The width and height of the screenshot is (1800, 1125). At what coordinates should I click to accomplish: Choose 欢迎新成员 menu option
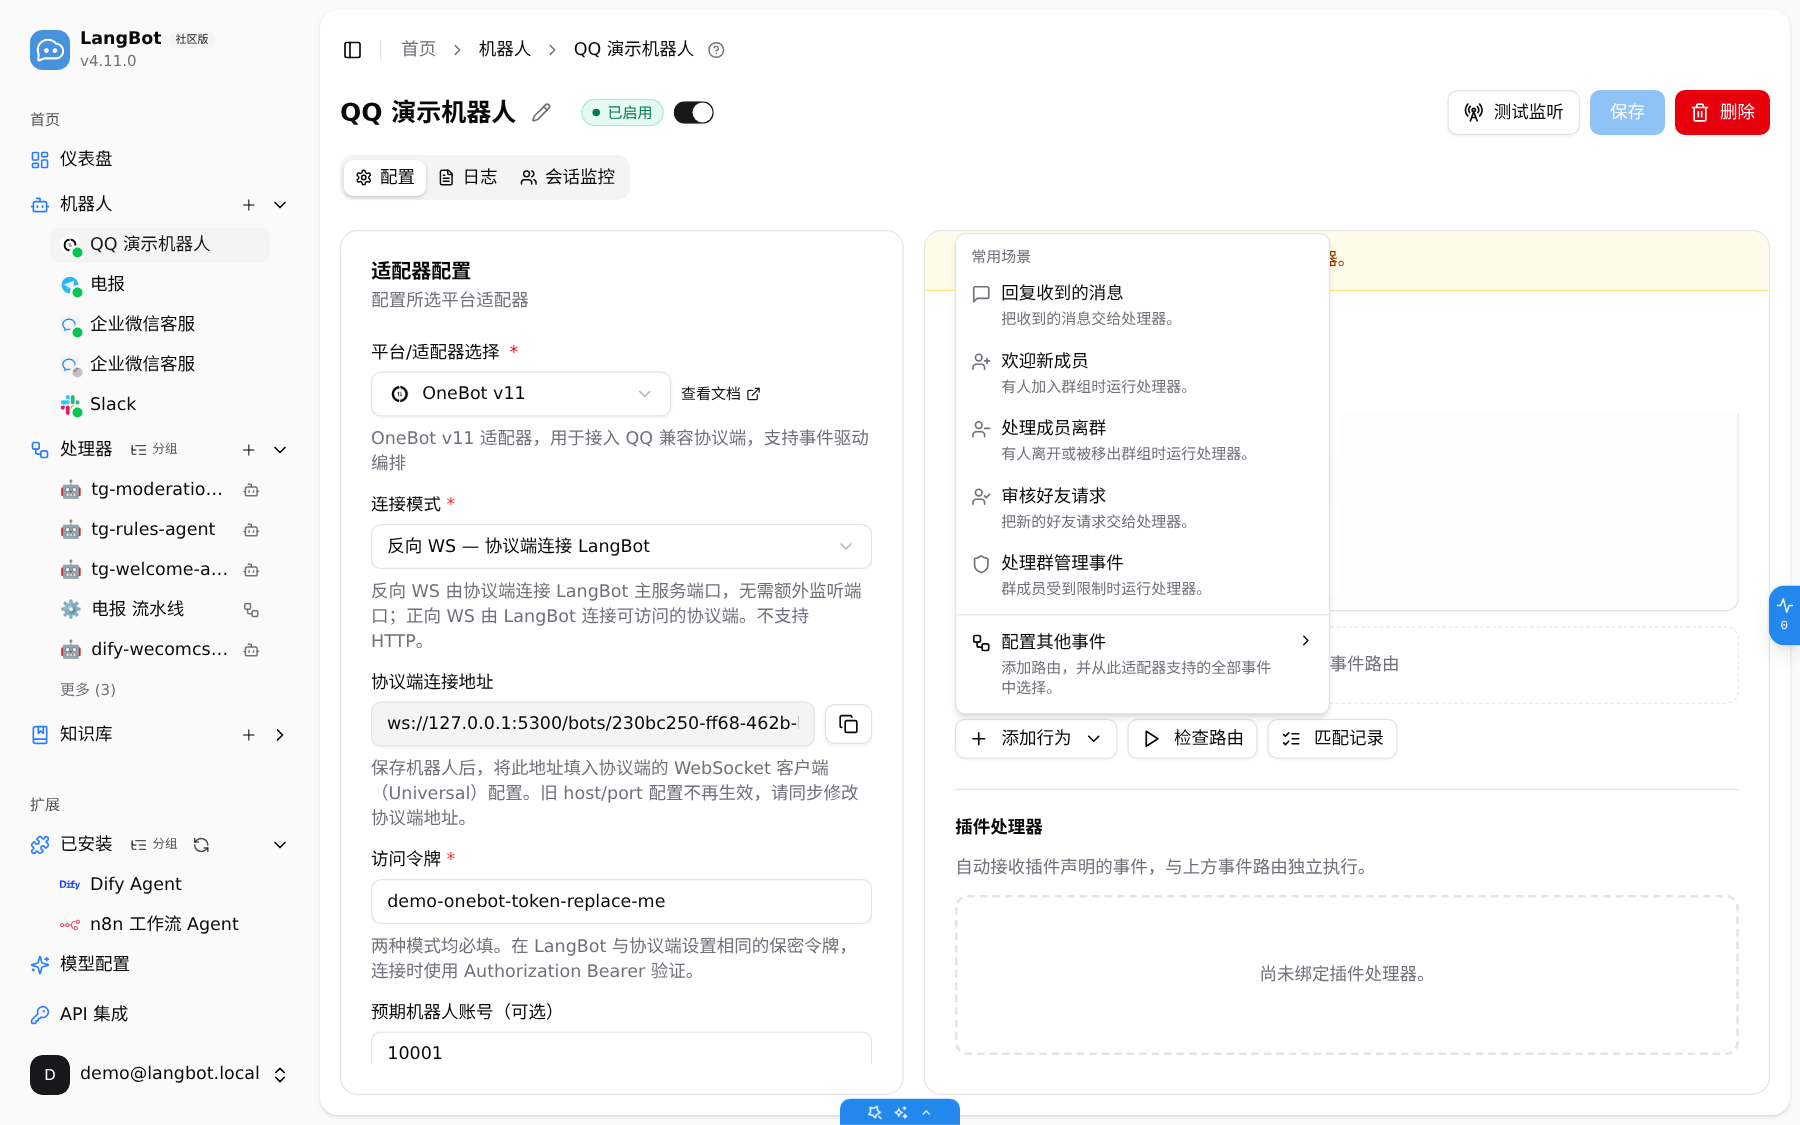tap(1142, 373)
